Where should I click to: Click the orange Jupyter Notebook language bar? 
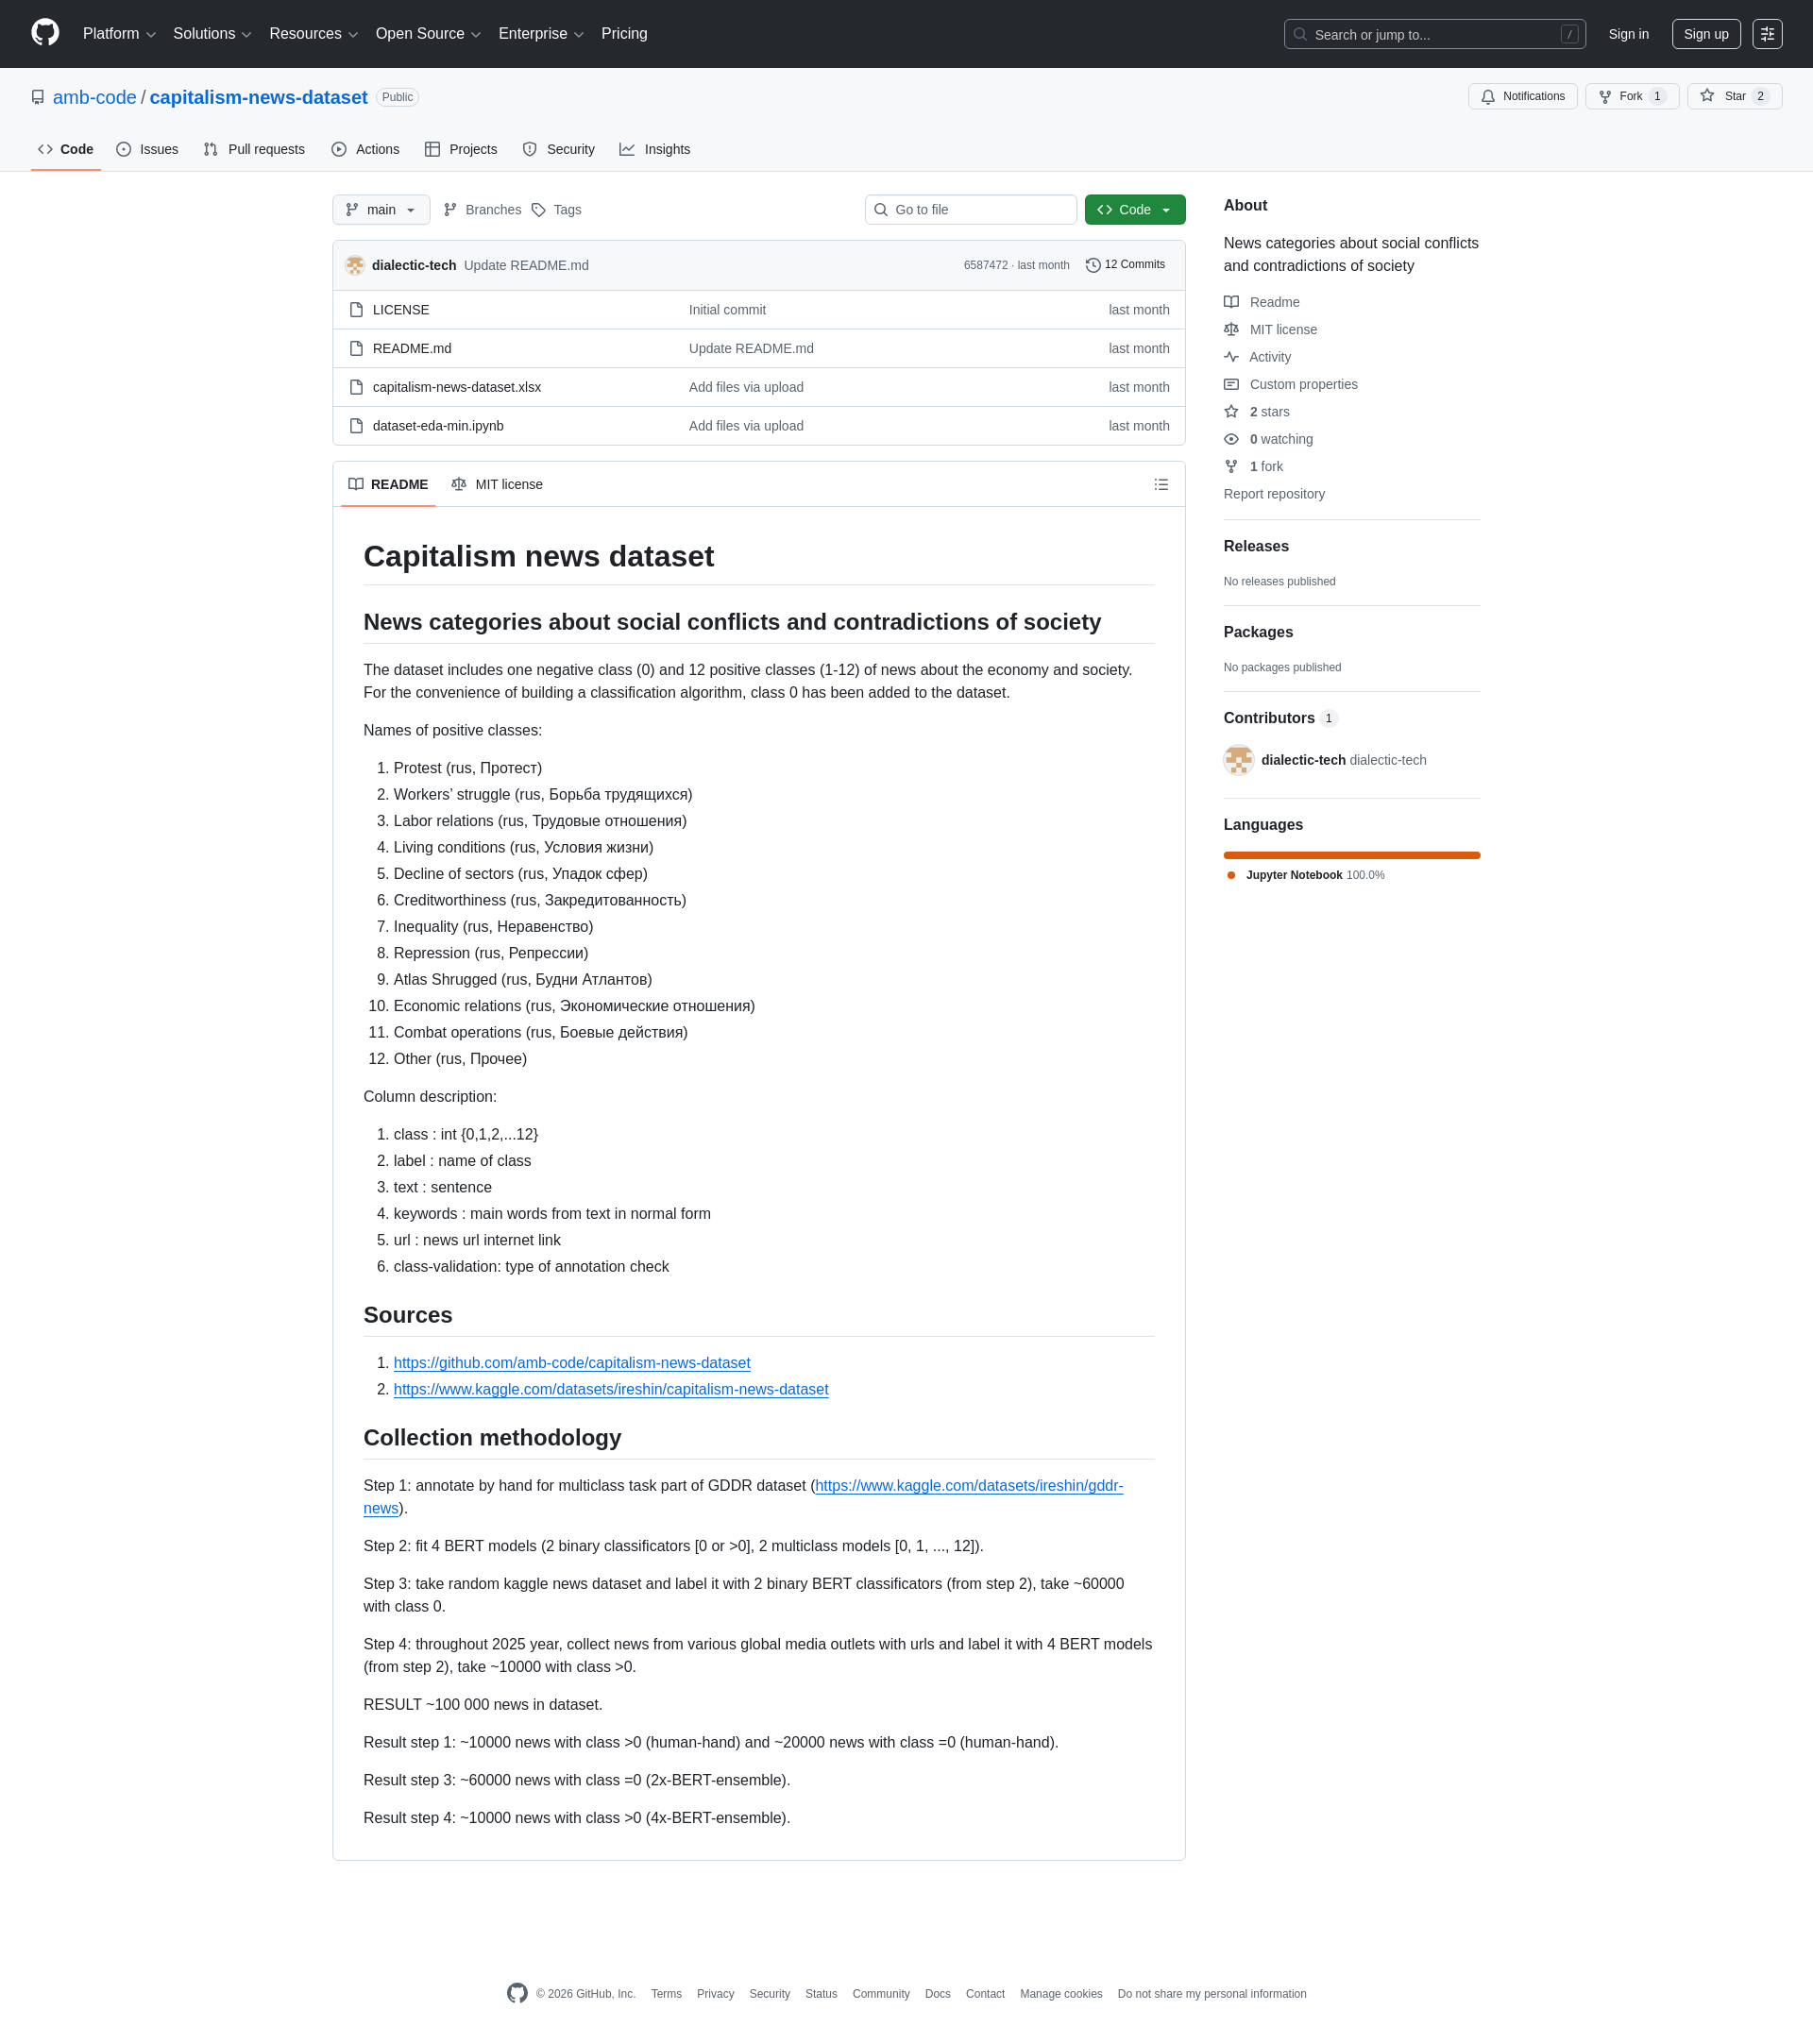pyautogui.click(x=1352, y=855)
